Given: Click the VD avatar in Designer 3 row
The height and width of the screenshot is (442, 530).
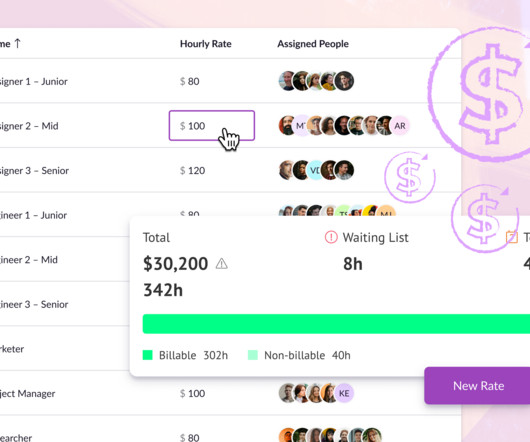Looking at the screenshot, I should 315,170.
